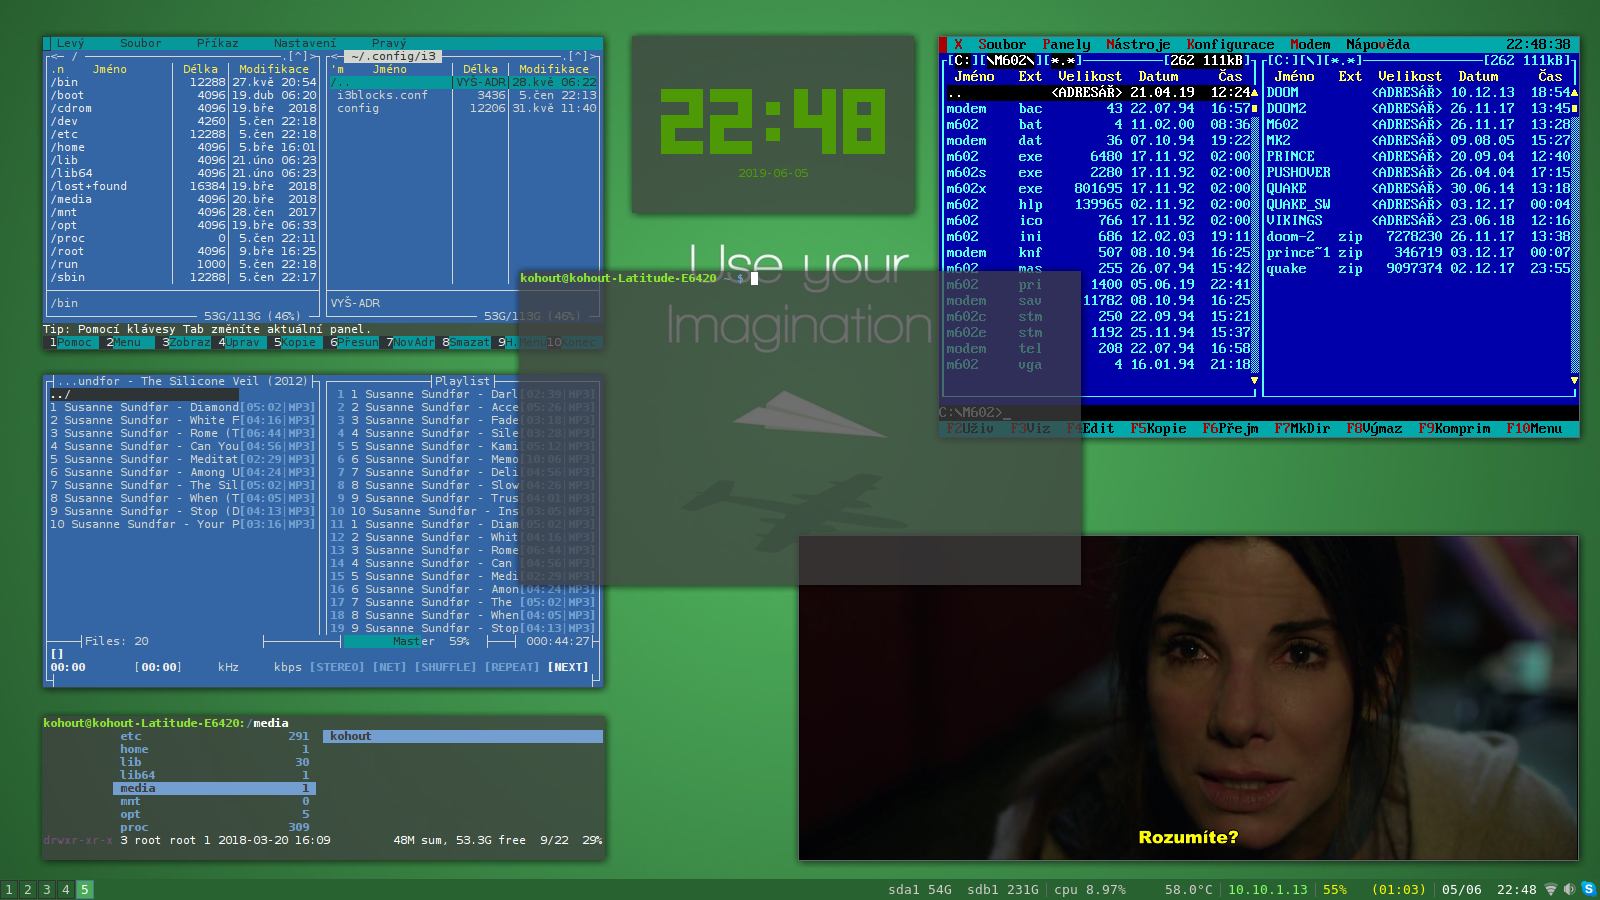The height and width of the screenshot is (900, 1600).
Task: Switch to i3 workspace 1
Action: [9, 889]
